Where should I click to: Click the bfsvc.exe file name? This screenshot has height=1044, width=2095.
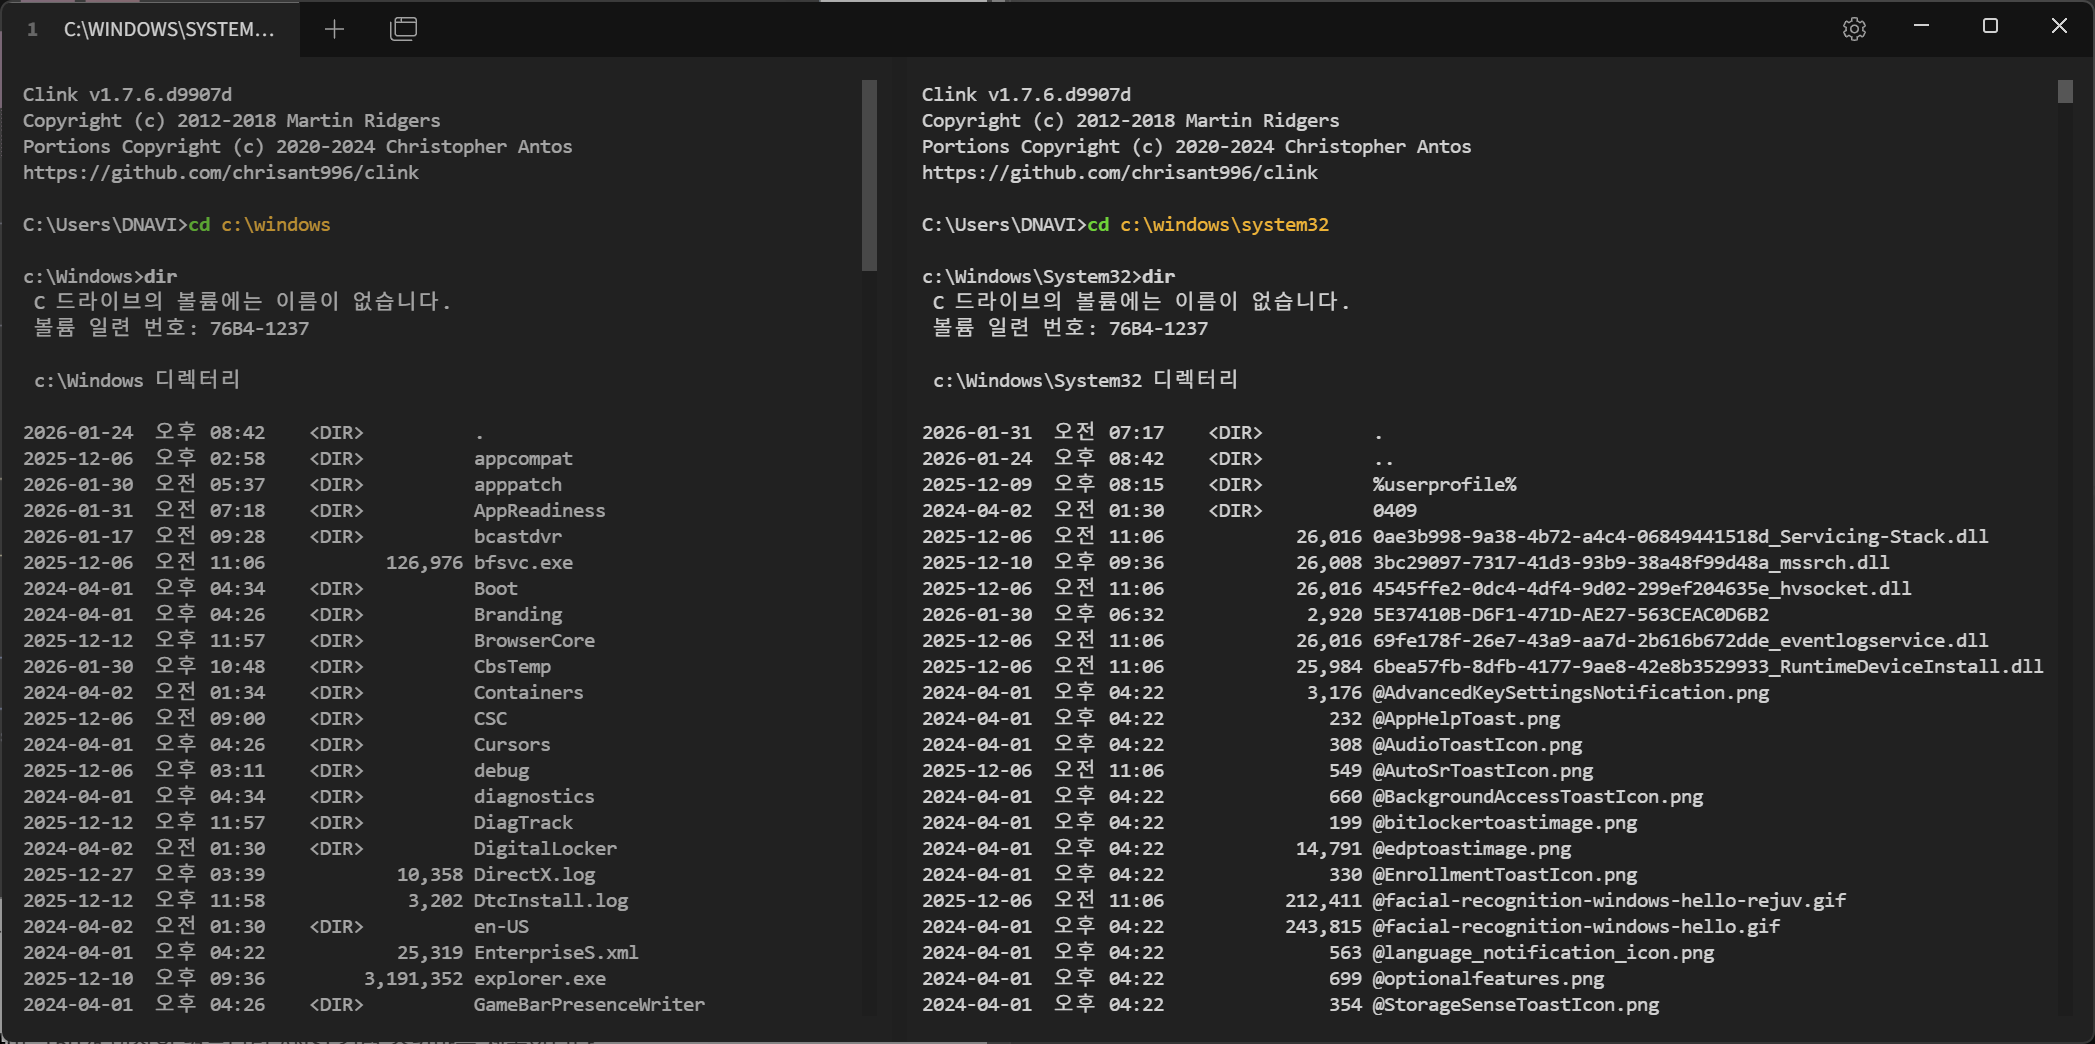coord(523,562)
